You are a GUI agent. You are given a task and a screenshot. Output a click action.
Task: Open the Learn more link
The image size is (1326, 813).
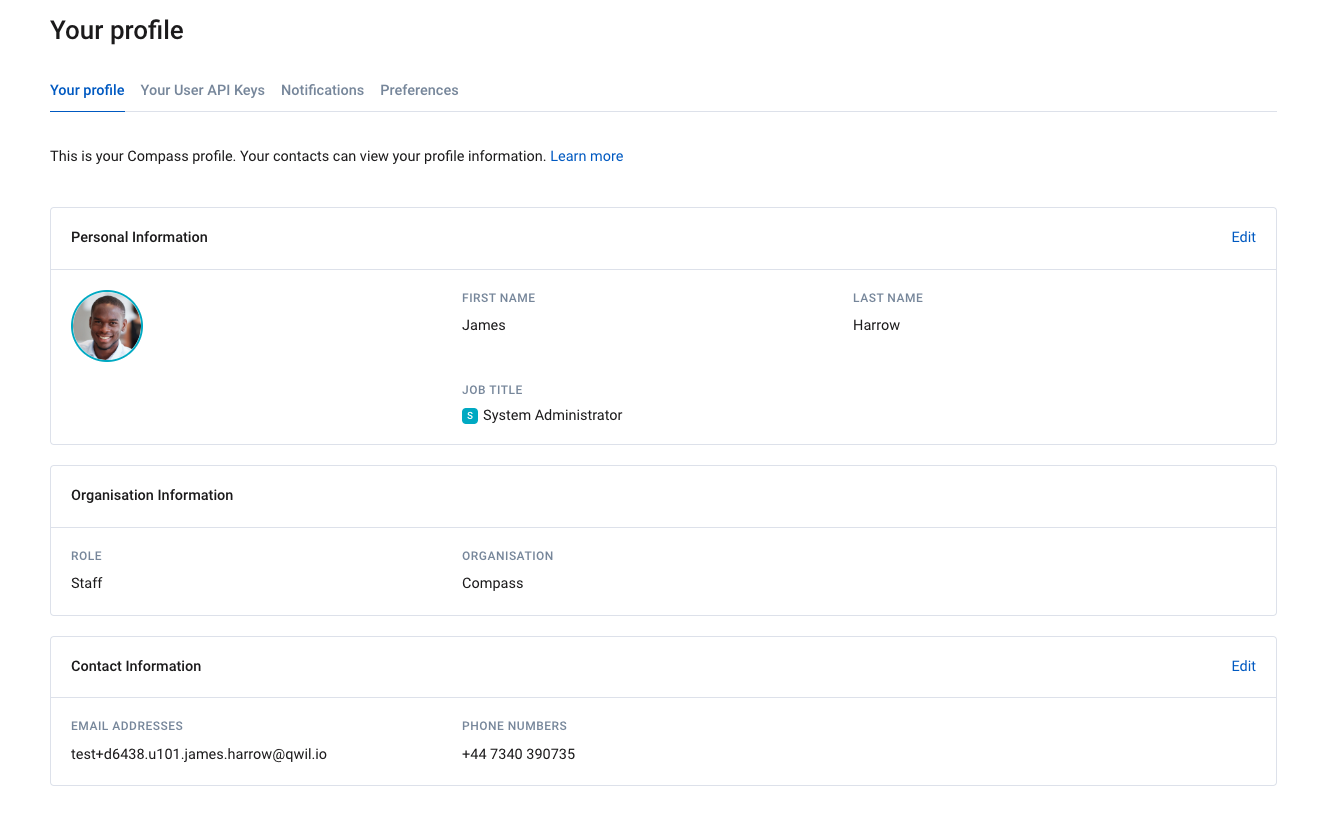pyautogui.click(x=586, y=156)
